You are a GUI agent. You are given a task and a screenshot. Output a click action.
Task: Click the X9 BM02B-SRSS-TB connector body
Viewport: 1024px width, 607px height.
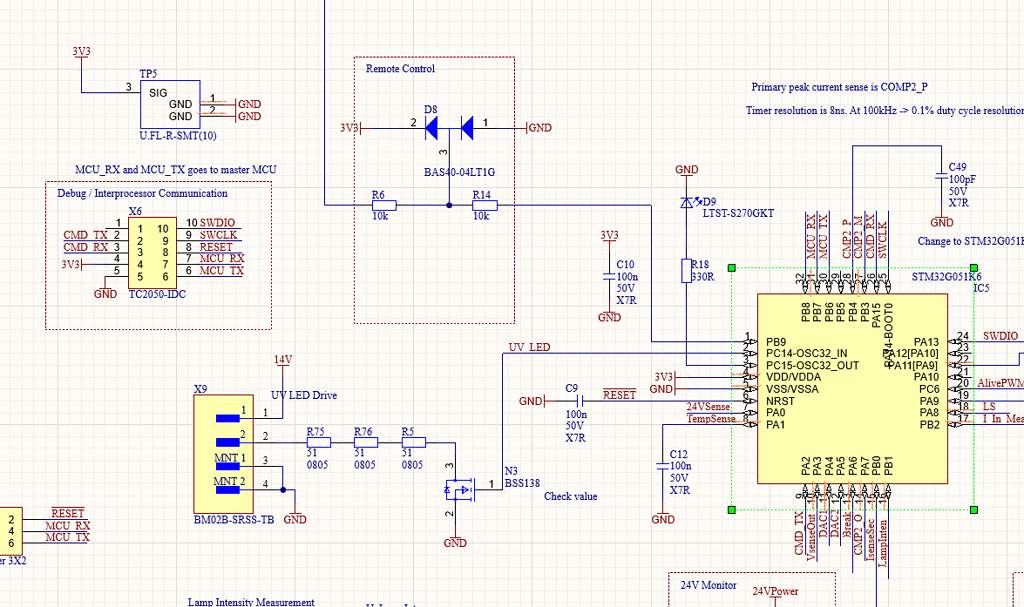tap(223, 454)
